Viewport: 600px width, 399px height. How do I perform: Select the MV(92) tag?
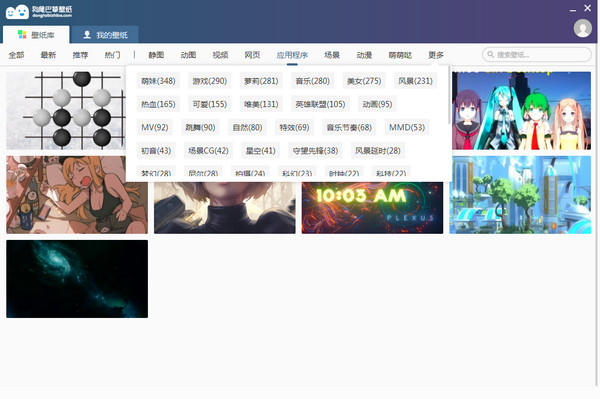tap(155, 127)
